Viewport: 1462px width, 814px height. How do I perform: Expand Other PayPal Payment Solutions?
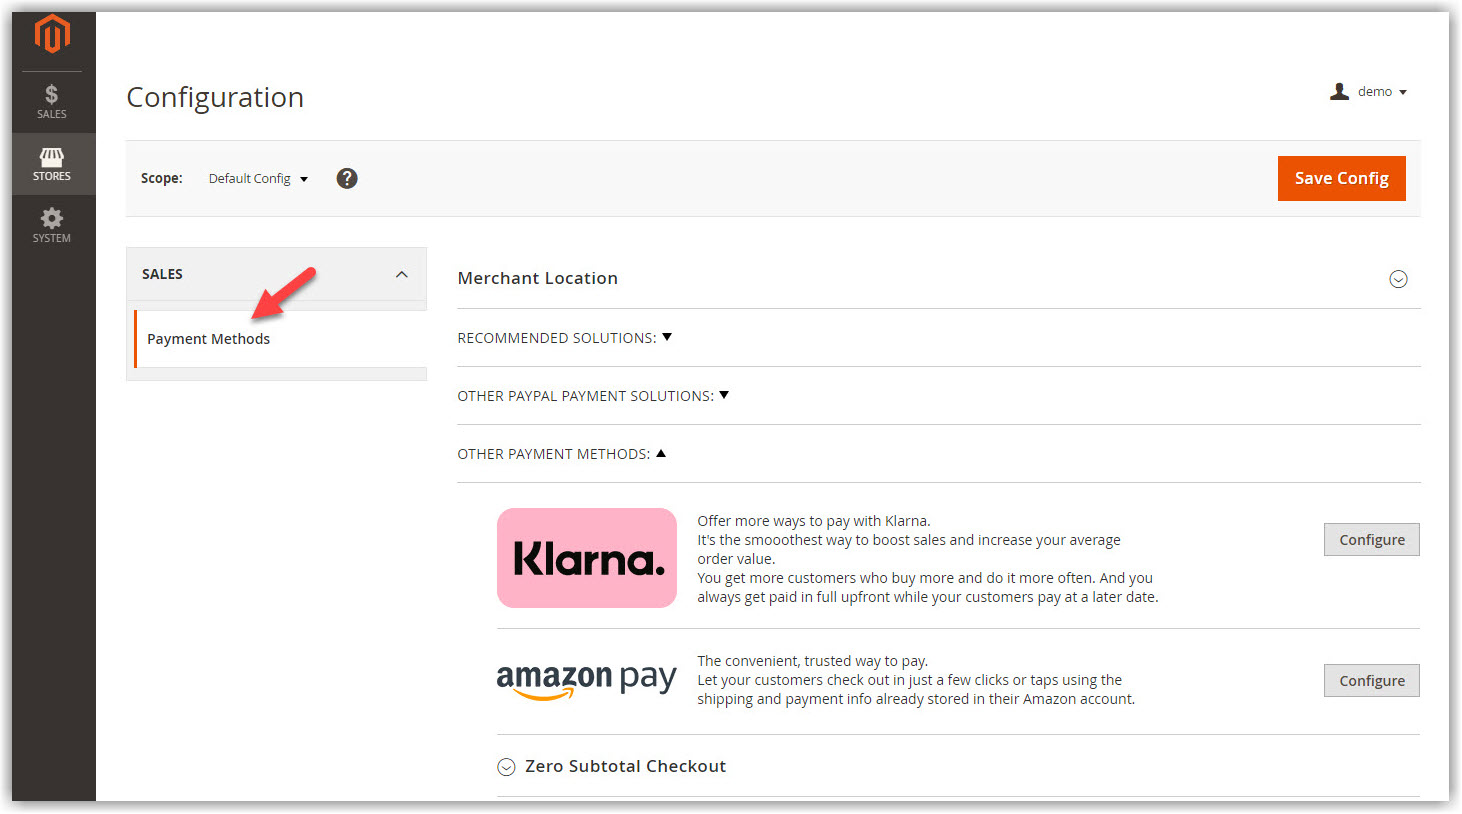pos(593,396)
